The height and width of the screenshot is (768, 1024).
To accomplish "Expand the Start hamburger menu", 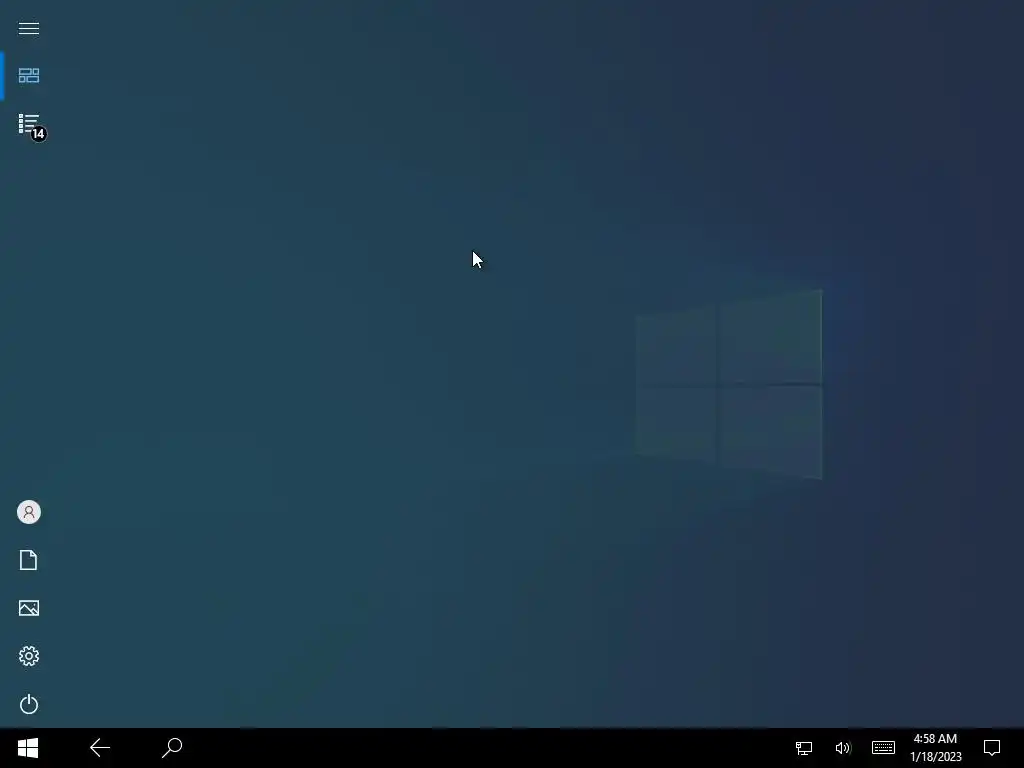I will click(29, 28).
